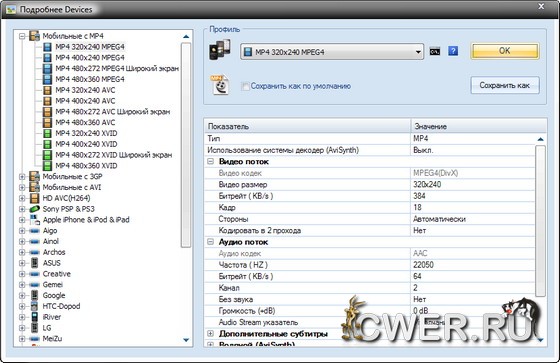560x363 pixels.
Task: Click the iRiver player icon
Action: [34, 317]
